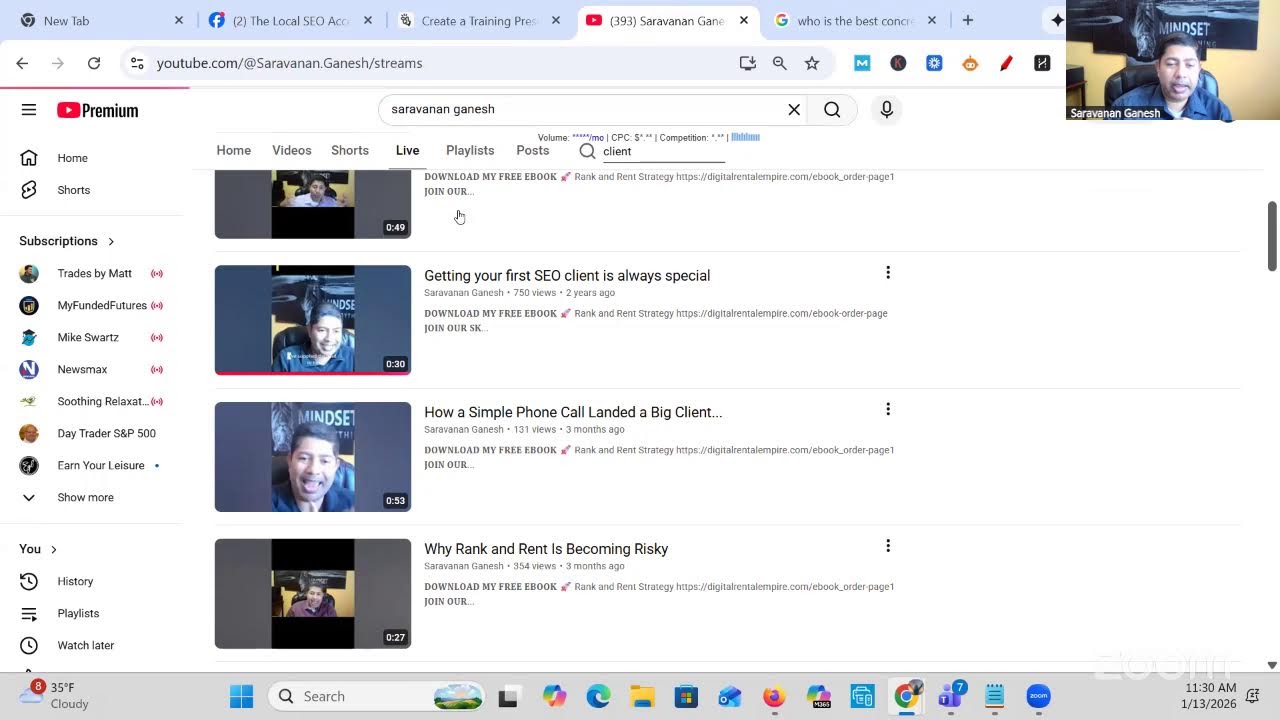Play the 0:49 video thumbnail at top

coord(313,204)
